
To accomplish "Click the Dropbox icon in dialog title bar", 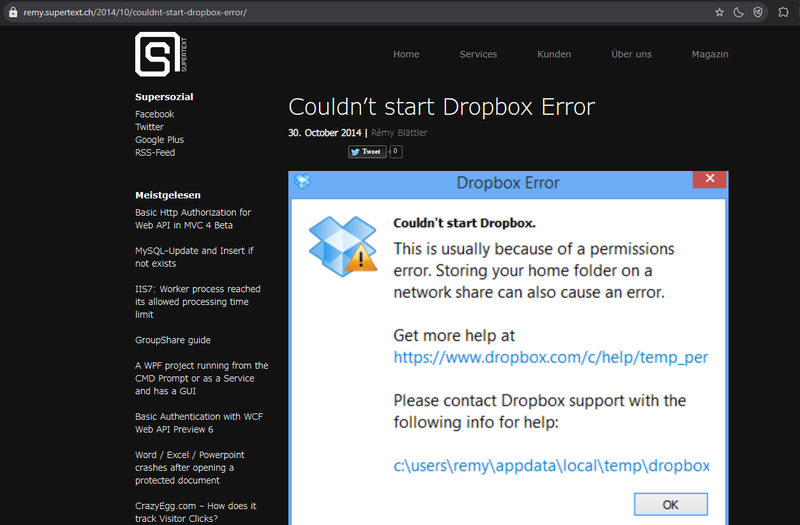I will pos(302,181).
